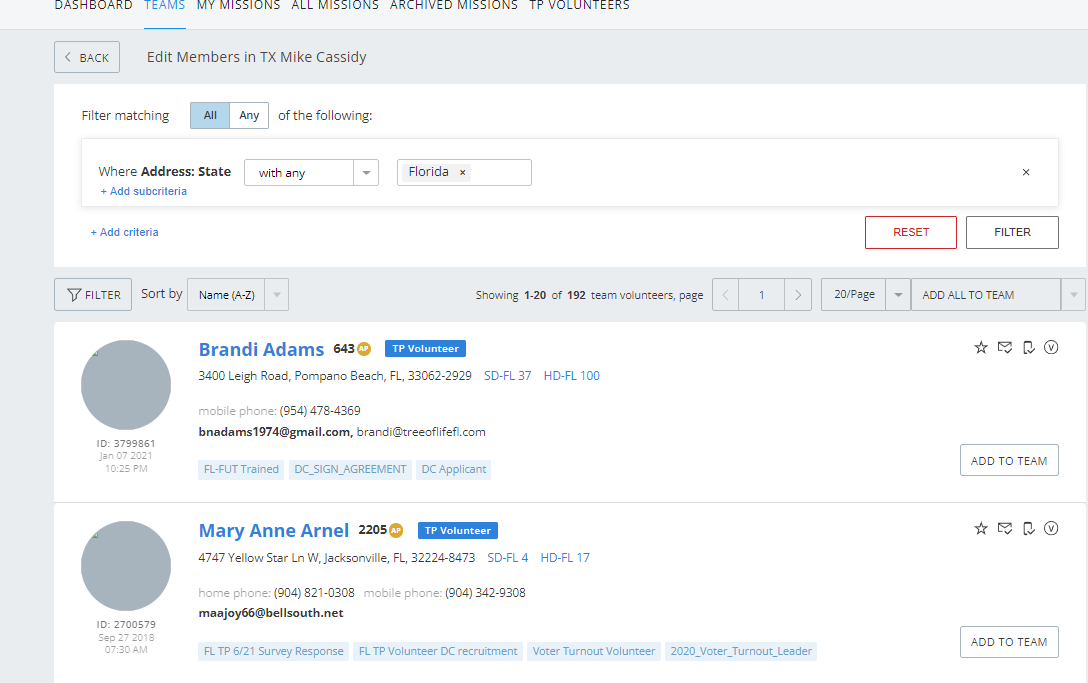Star Mary Anne Arnel's record
This screenshot has height=683, width=1088.
pyautogui.click(x=981, y=528)
